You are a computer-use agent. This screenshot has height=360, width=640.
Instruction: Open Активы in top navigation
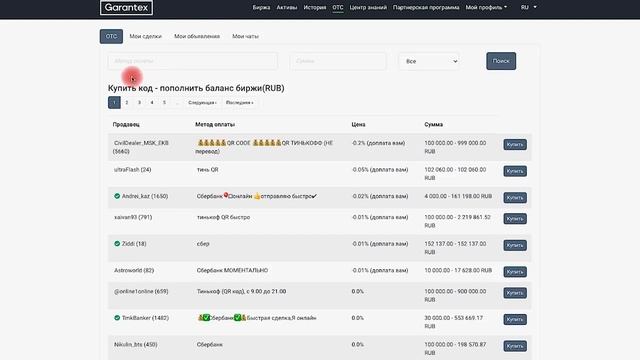coord(287,7)
